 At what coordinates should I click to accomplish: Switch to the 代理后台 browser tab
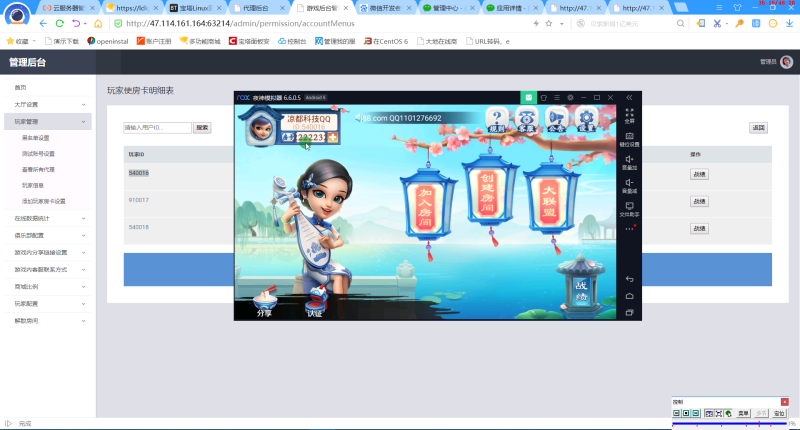(x=258, y=8)
